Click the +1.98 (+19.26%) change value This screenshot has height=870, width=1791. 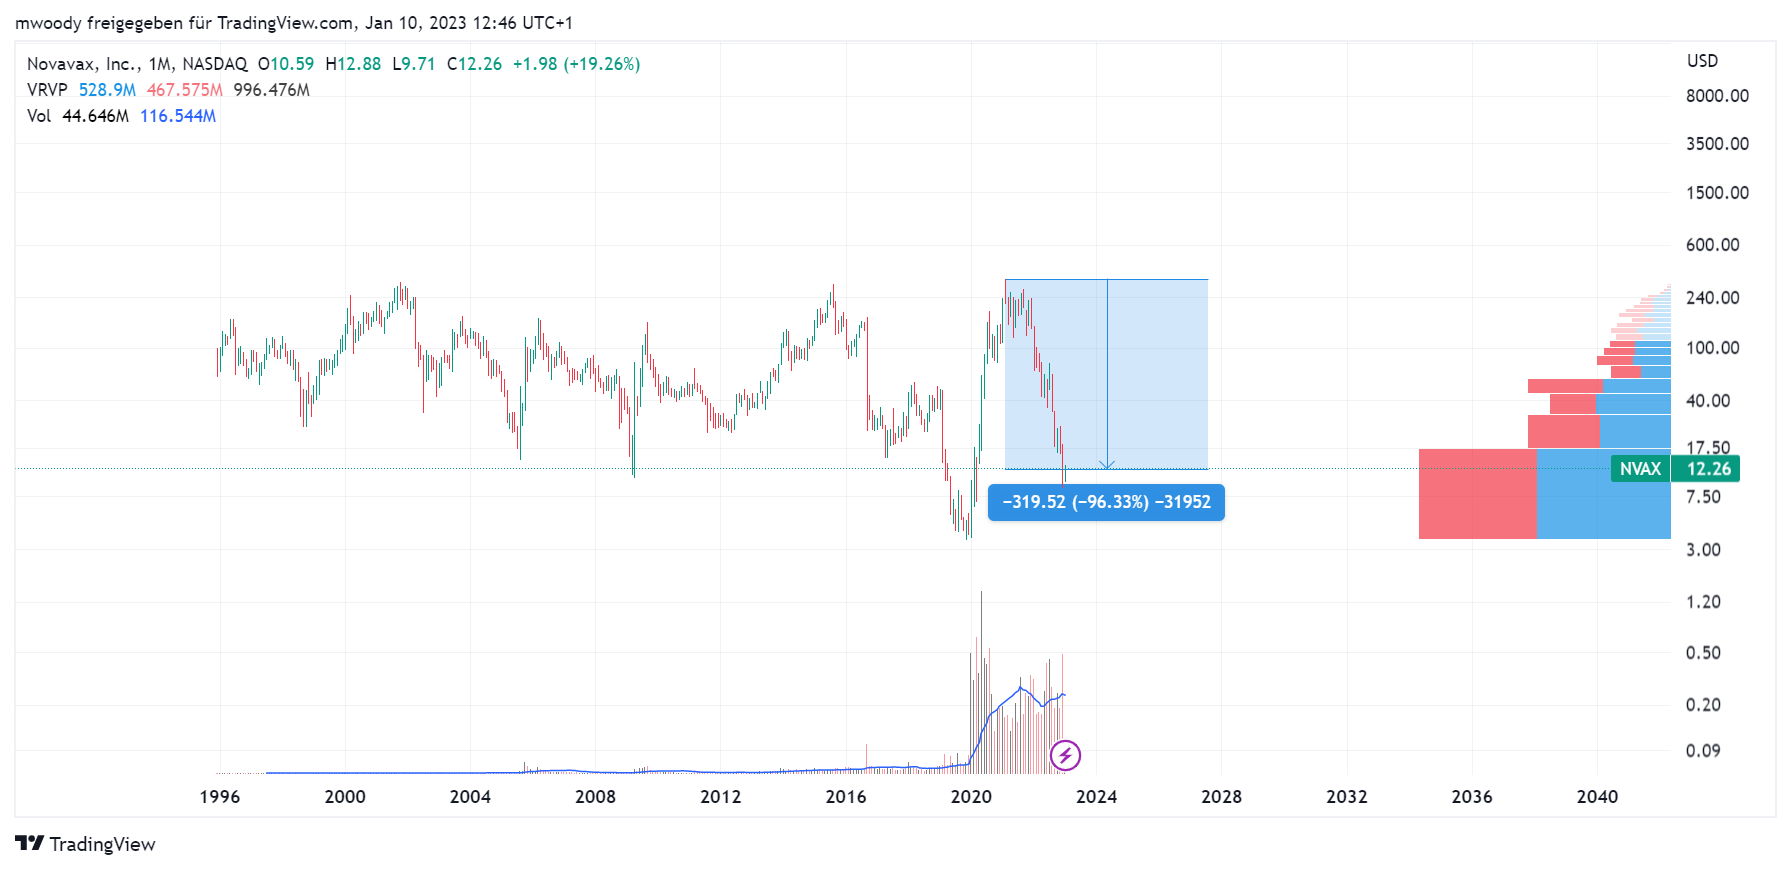click(x=576, y=64)
